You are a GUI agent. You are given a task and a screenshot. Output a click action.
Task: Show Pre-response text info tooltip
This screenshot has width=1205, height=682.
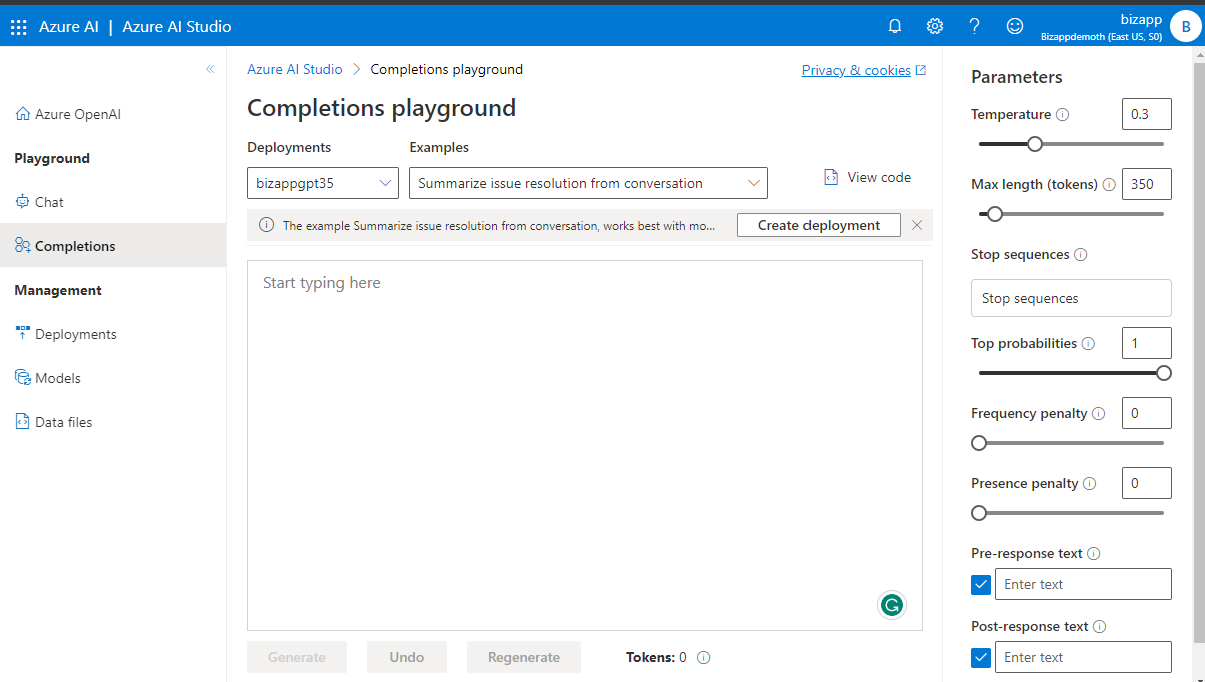(1094, 553)
